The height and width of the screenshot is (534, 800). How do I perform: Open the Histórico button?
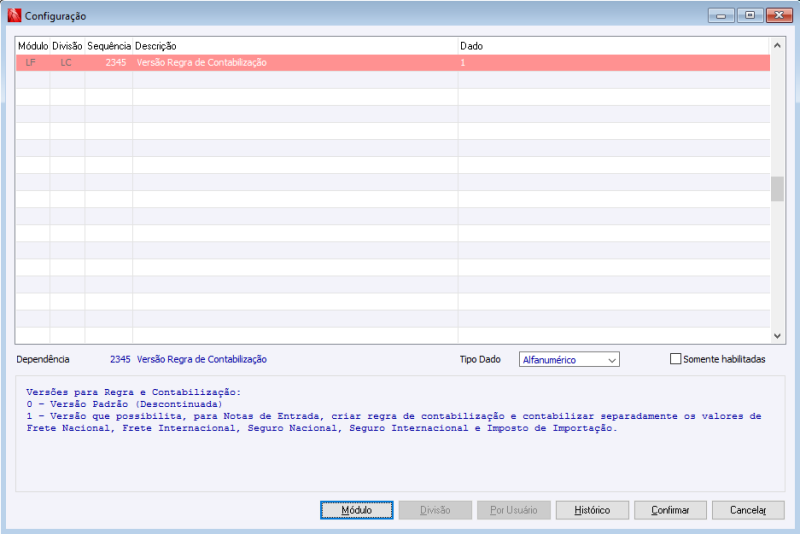(x=592, y=510)
